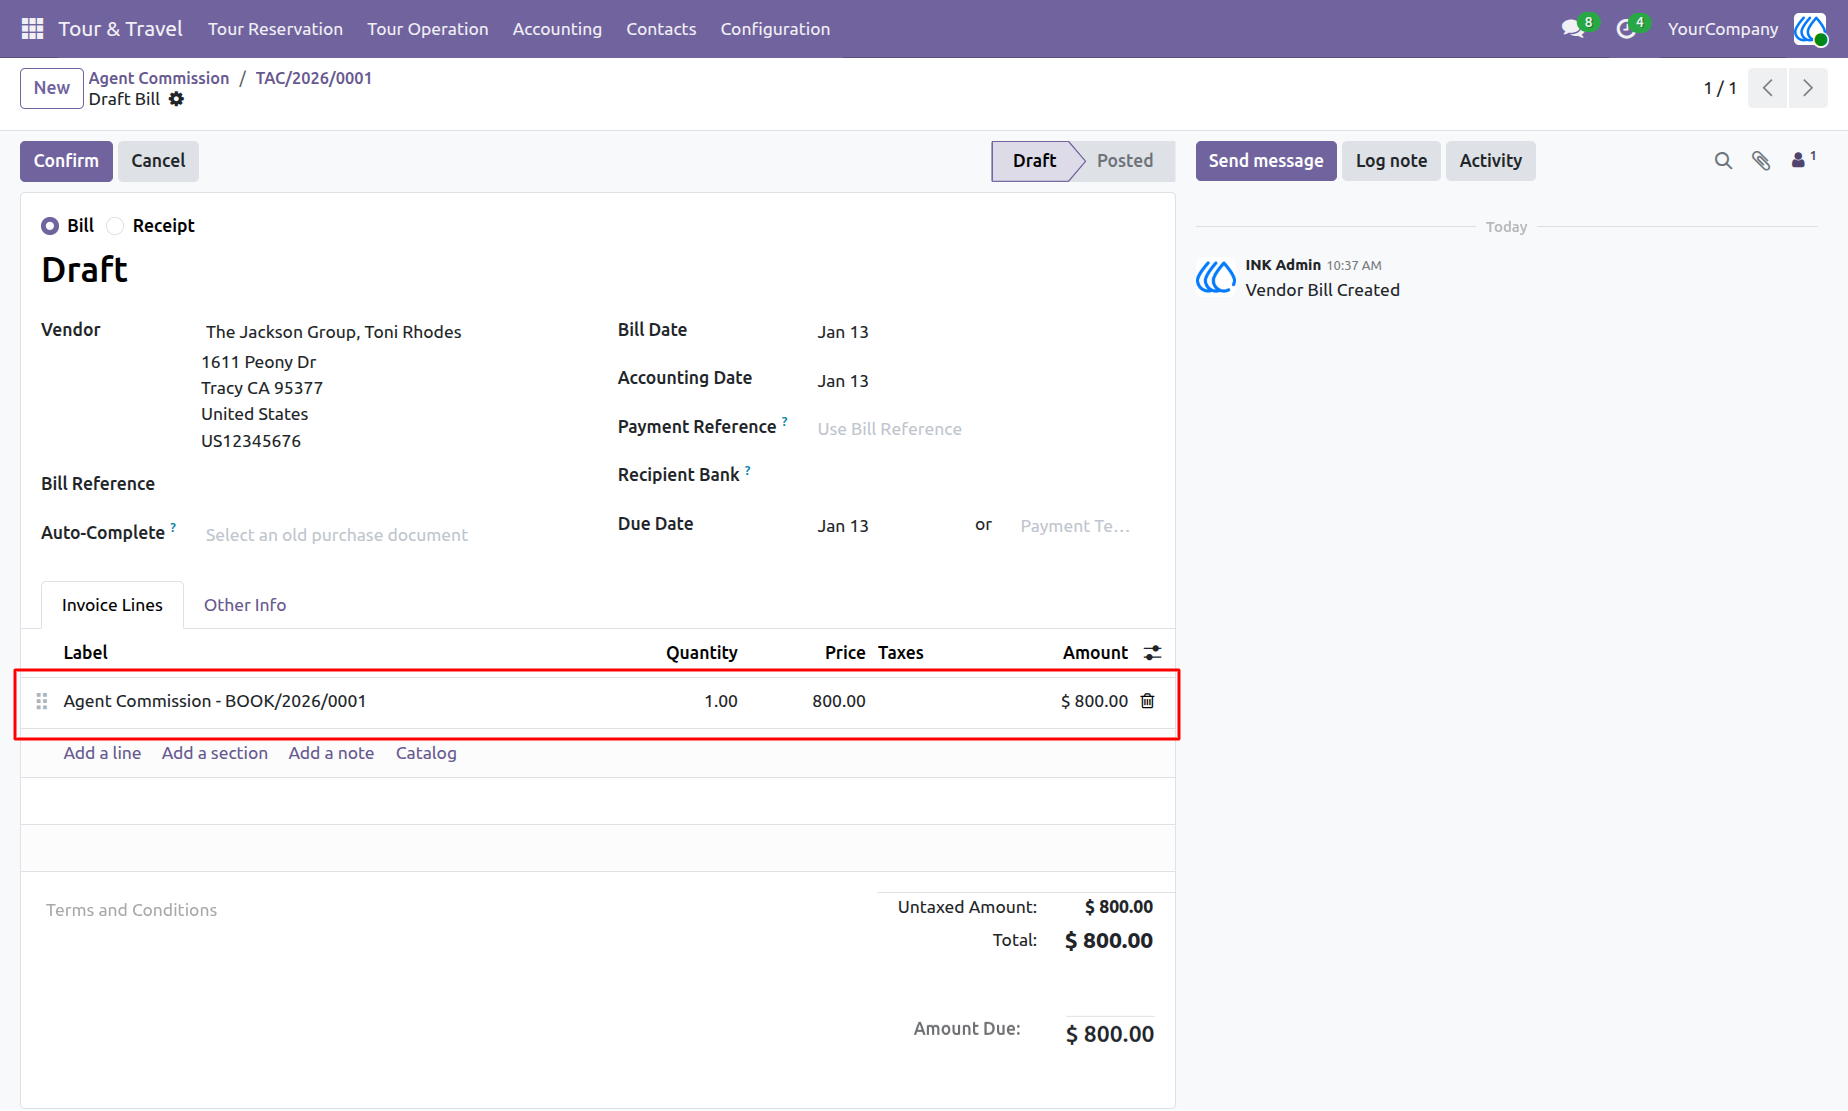Open column settings adjust icon

1153,653
